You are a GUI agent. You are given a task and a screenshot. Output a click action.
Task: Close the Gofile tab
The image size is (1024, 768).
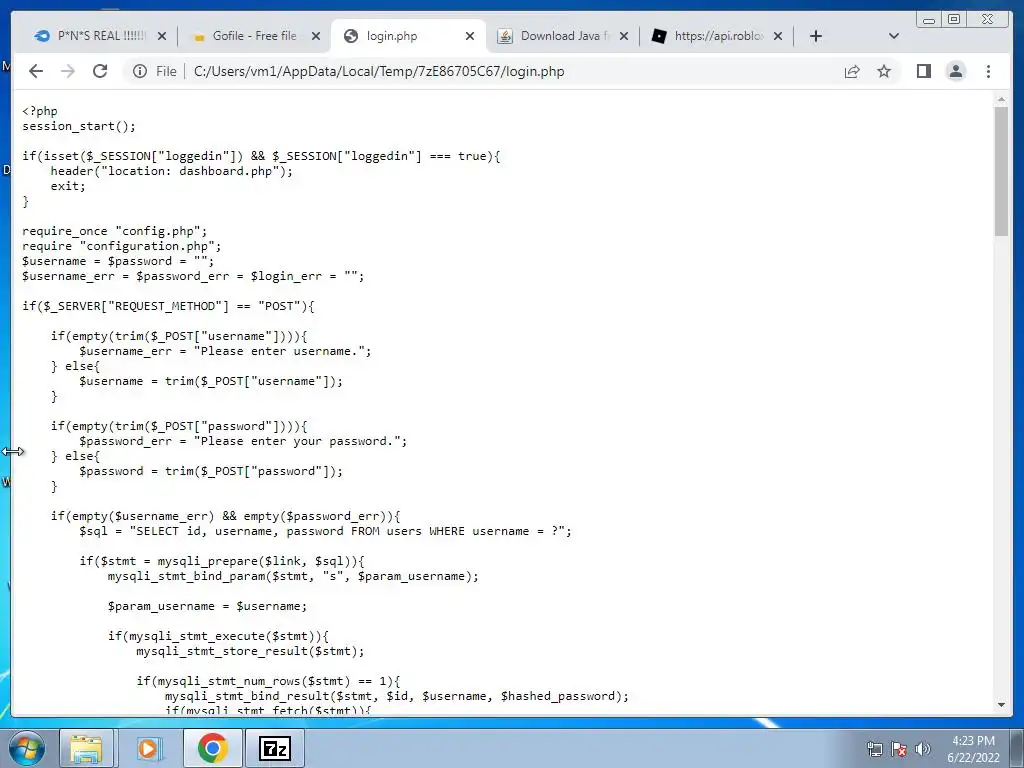click(316, 36)
